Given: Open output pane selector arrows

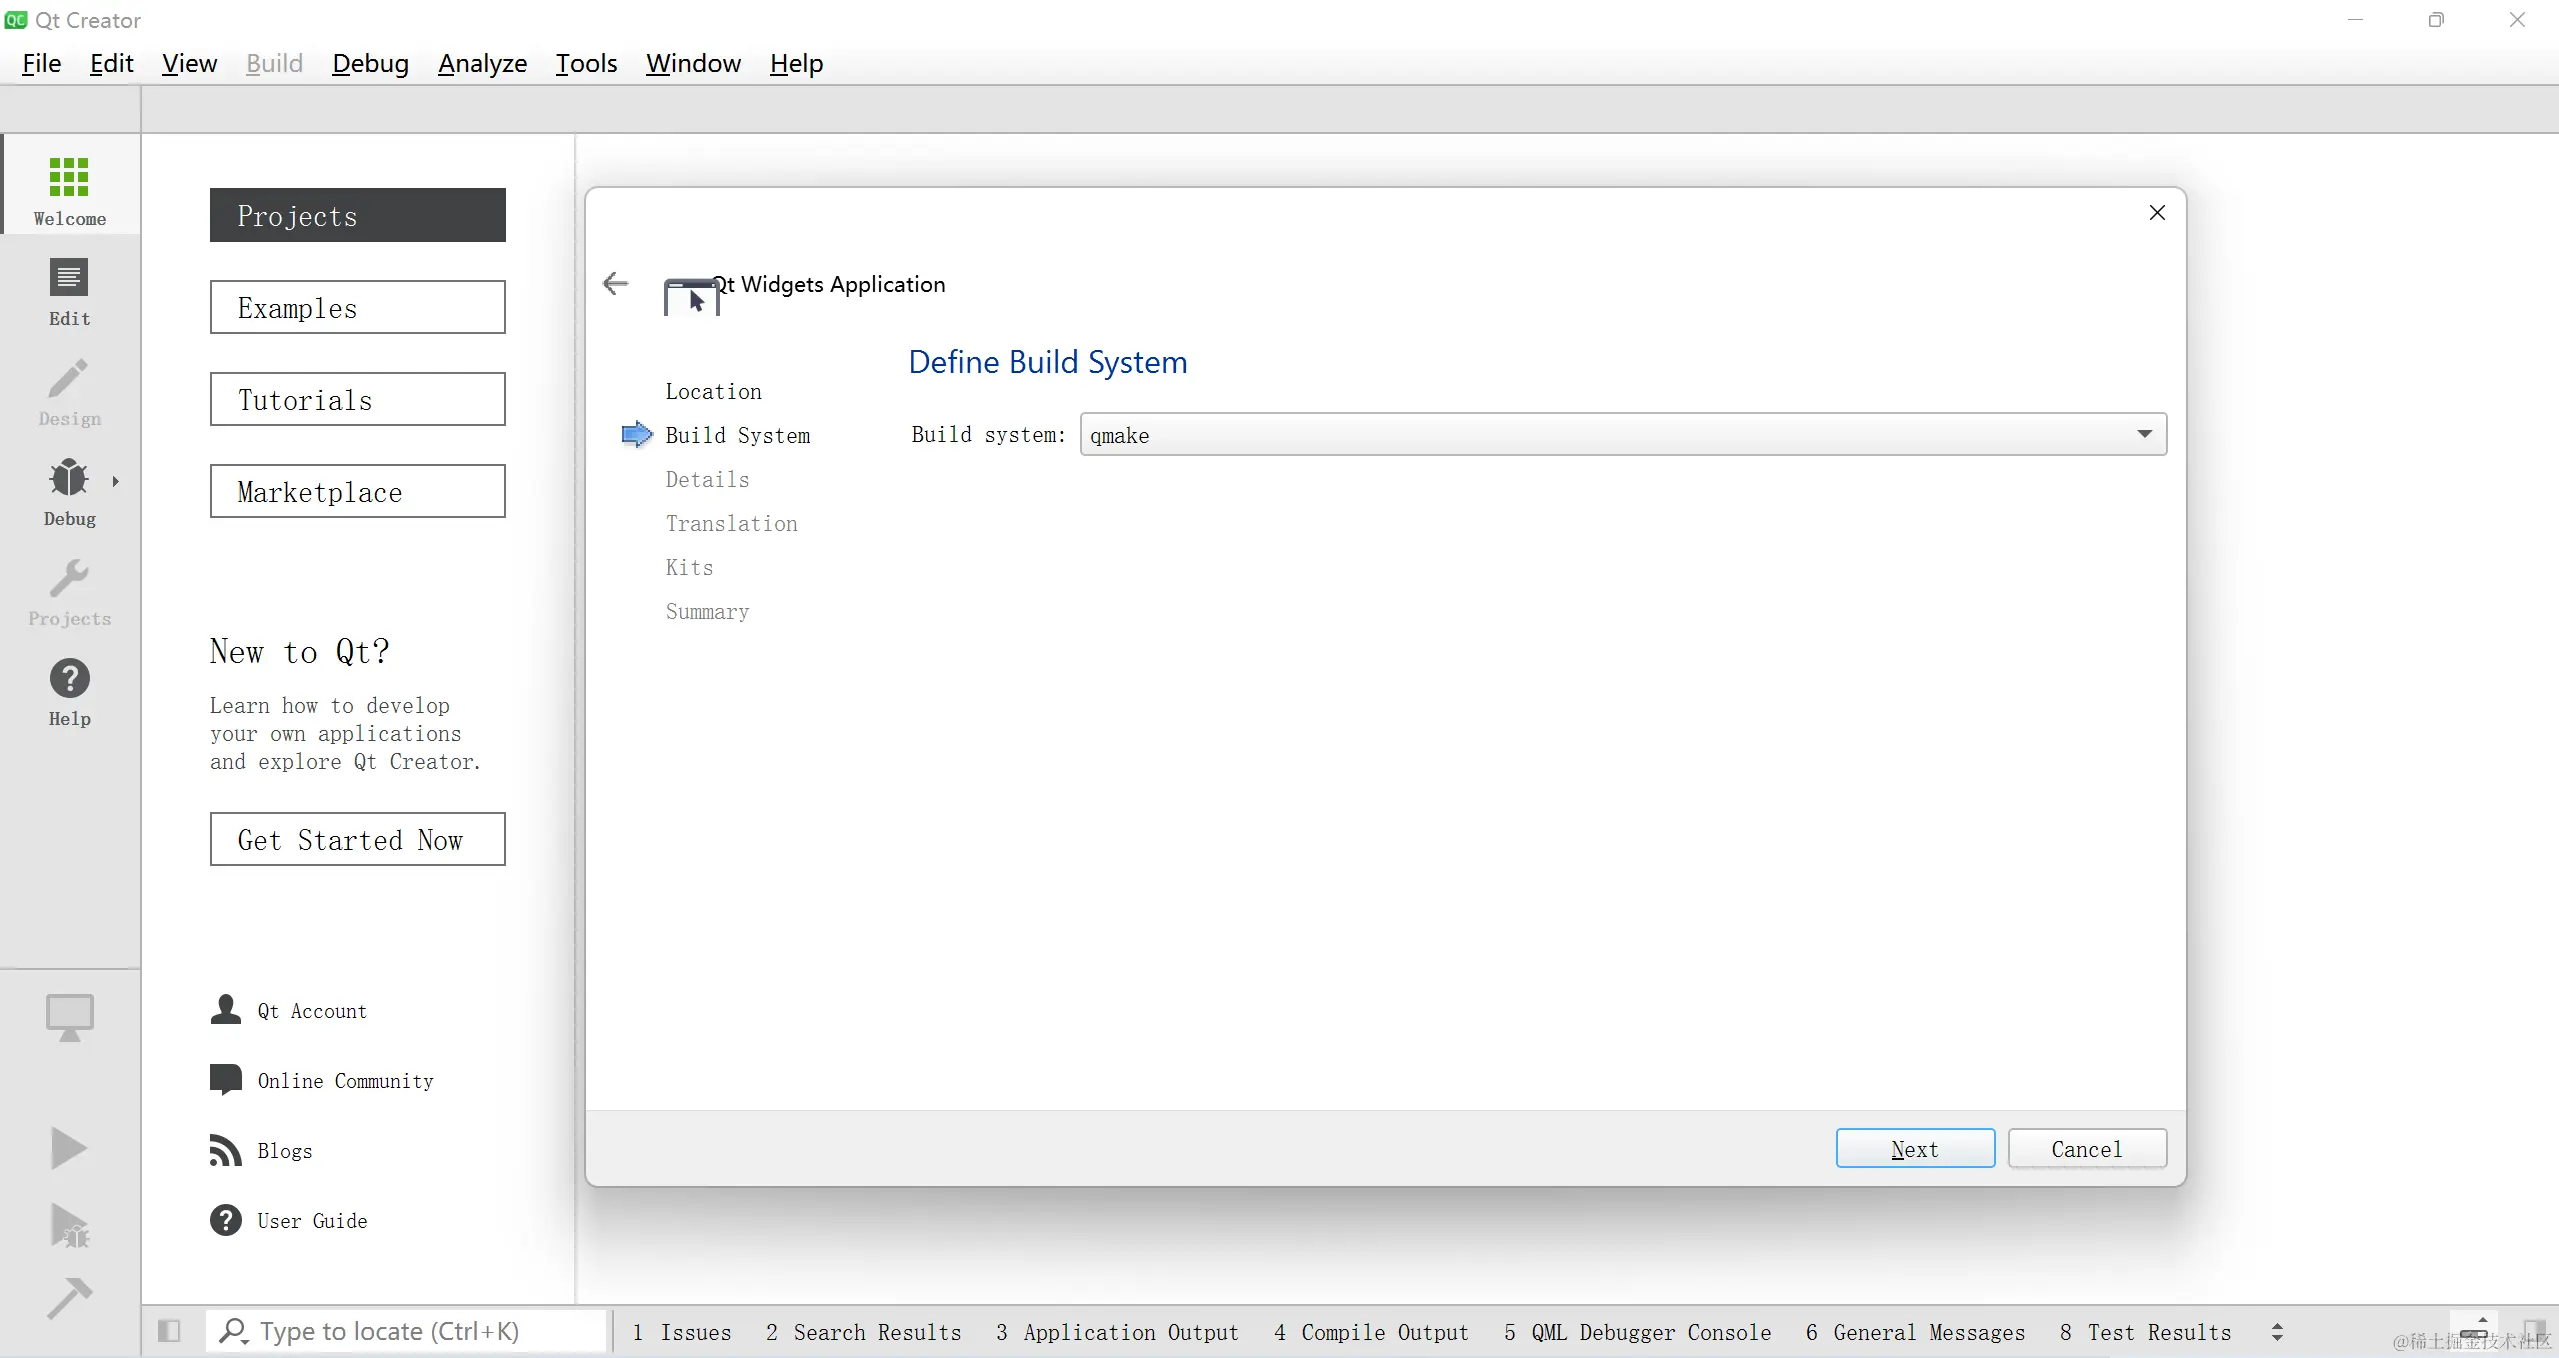Looking at the screenshot, I should point(2277,1332).
